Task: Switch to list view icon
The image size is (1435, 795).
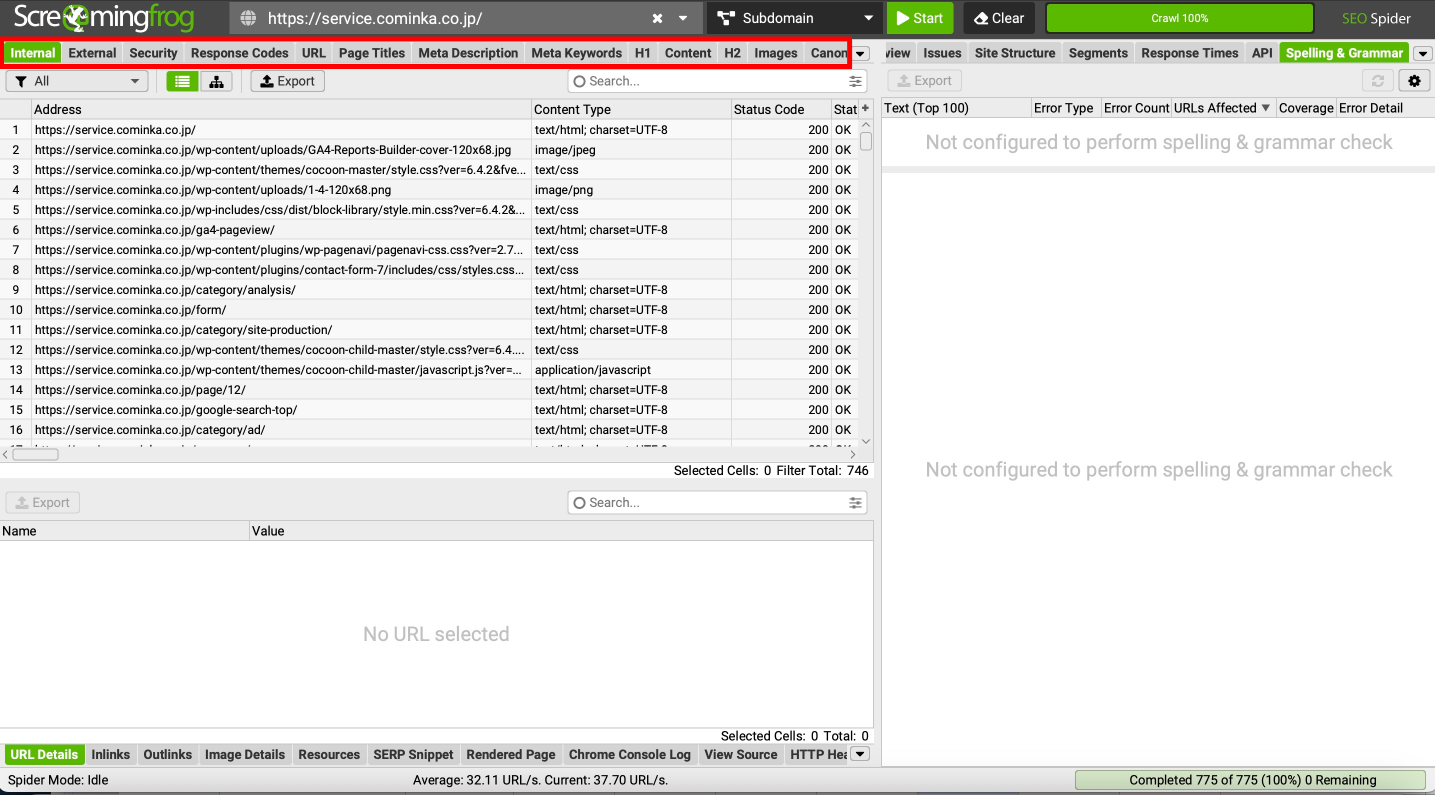Action: 181,81
